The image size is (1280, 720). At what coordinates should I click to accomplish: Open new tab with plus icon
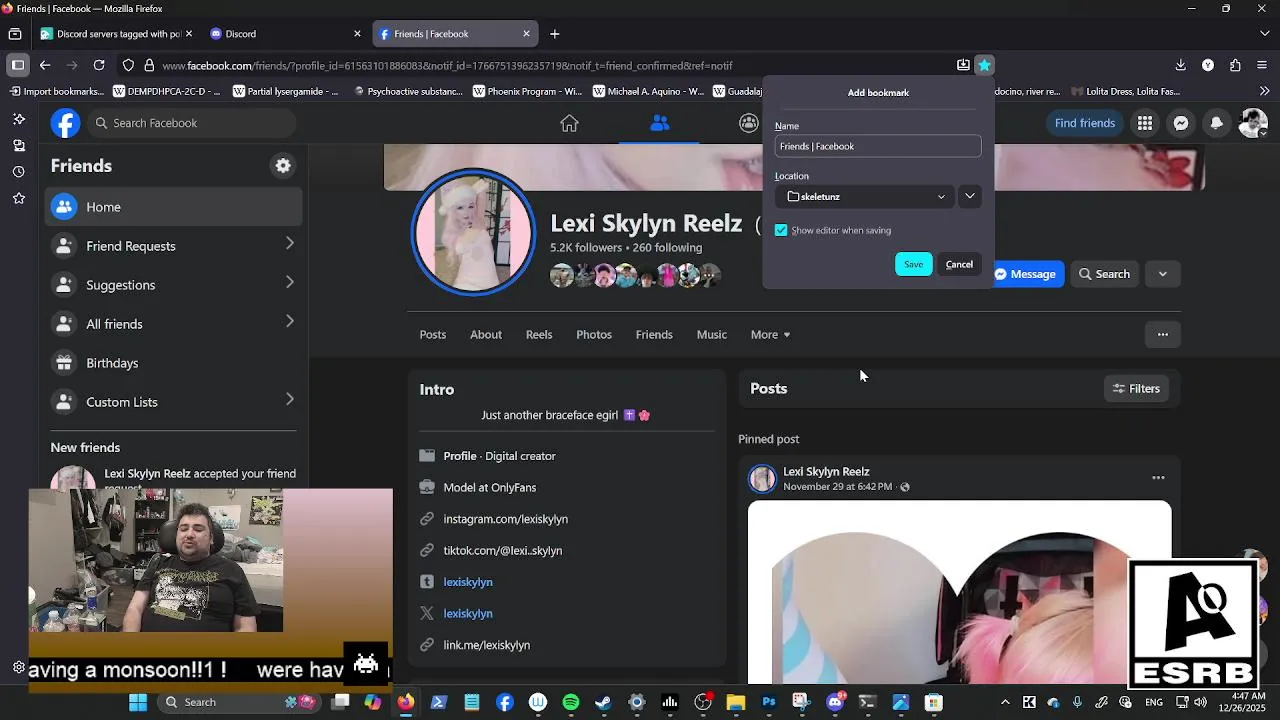pyautogui.click(x=554, y=34)
